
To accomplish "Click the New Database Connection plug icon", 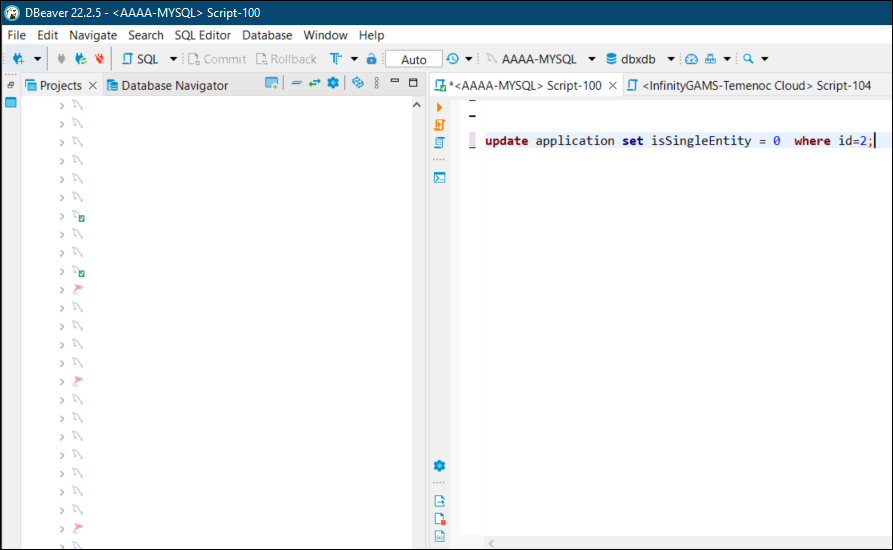I will coord(18,59).
